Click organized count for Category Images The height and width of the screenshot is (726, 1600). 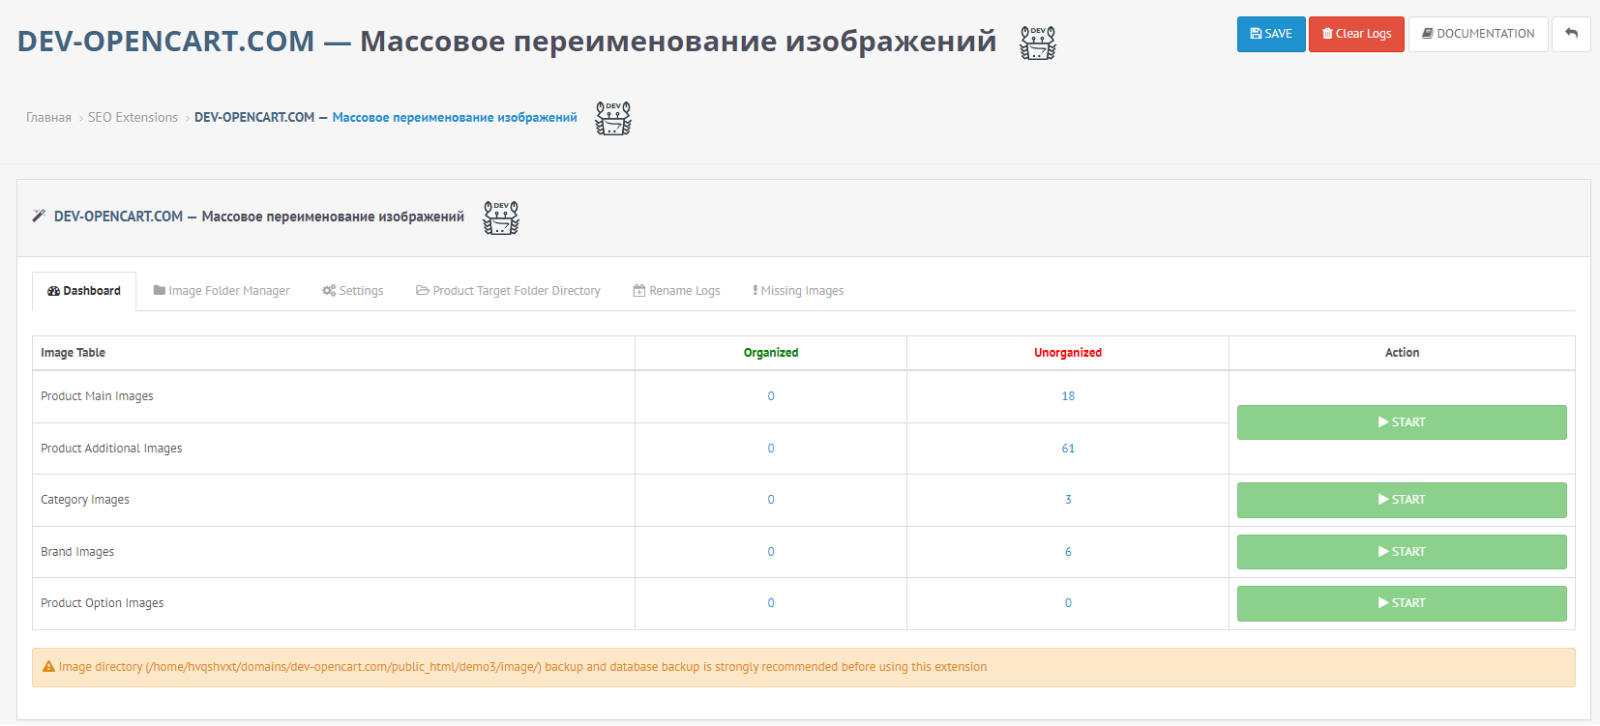tap(771, 500)
